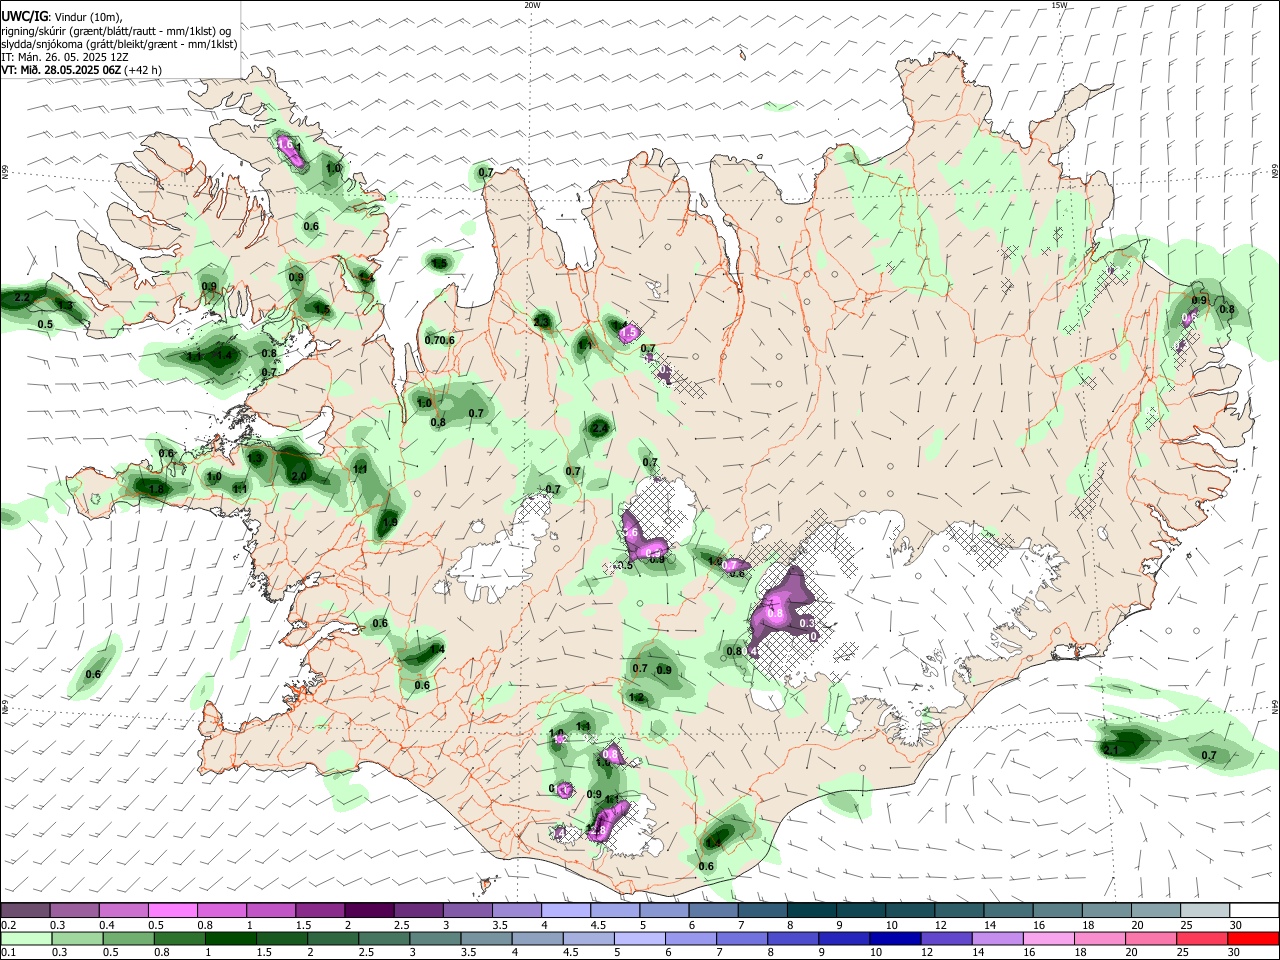Click the '2.1' rain value offshore in the southeast
Viewport: 1280px width, 960px height.
1110,749
